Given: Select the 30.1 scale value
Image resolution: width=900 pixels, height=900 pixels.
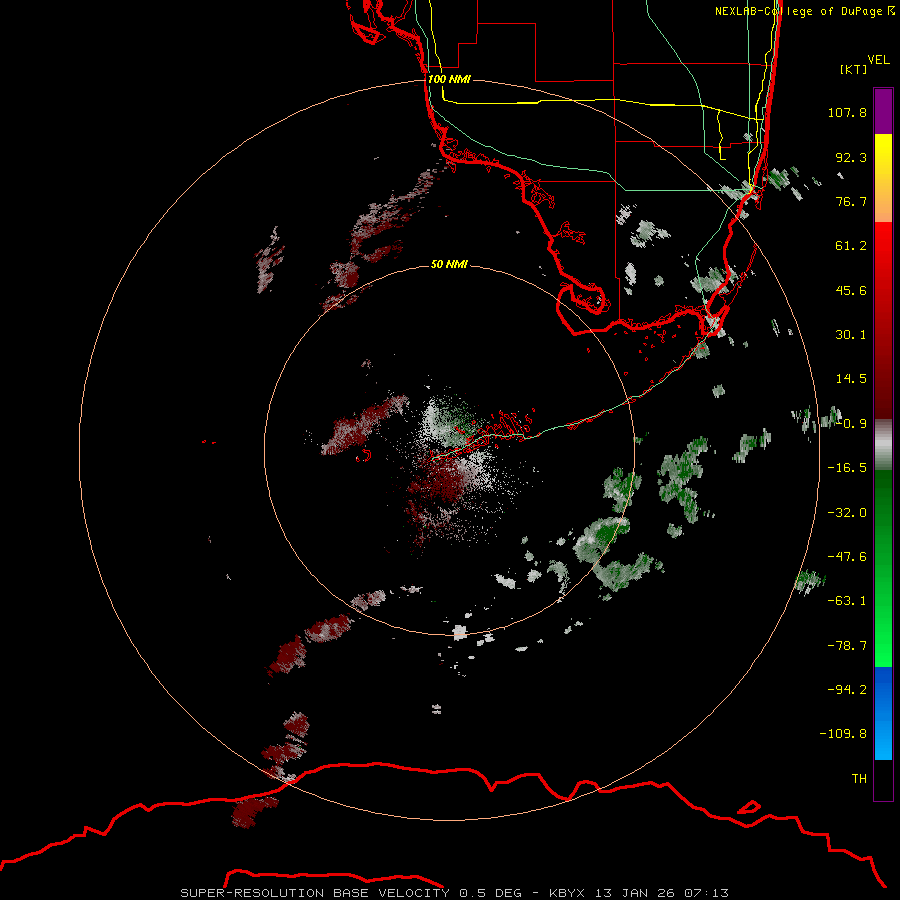Looking at the screenshot, I should pos(851,335).
